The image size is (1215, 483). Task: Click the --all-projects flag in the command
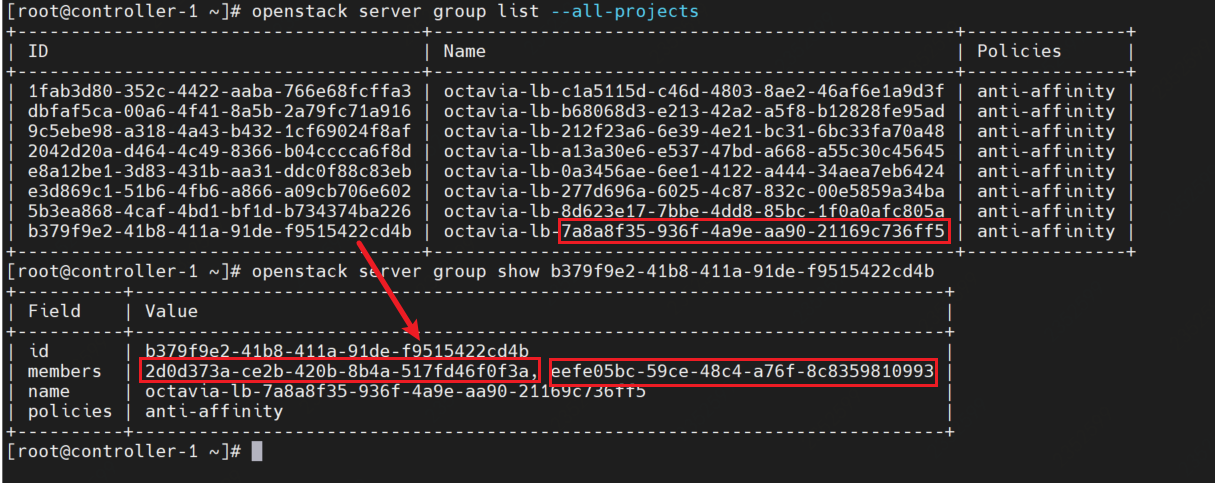(640, 11)
